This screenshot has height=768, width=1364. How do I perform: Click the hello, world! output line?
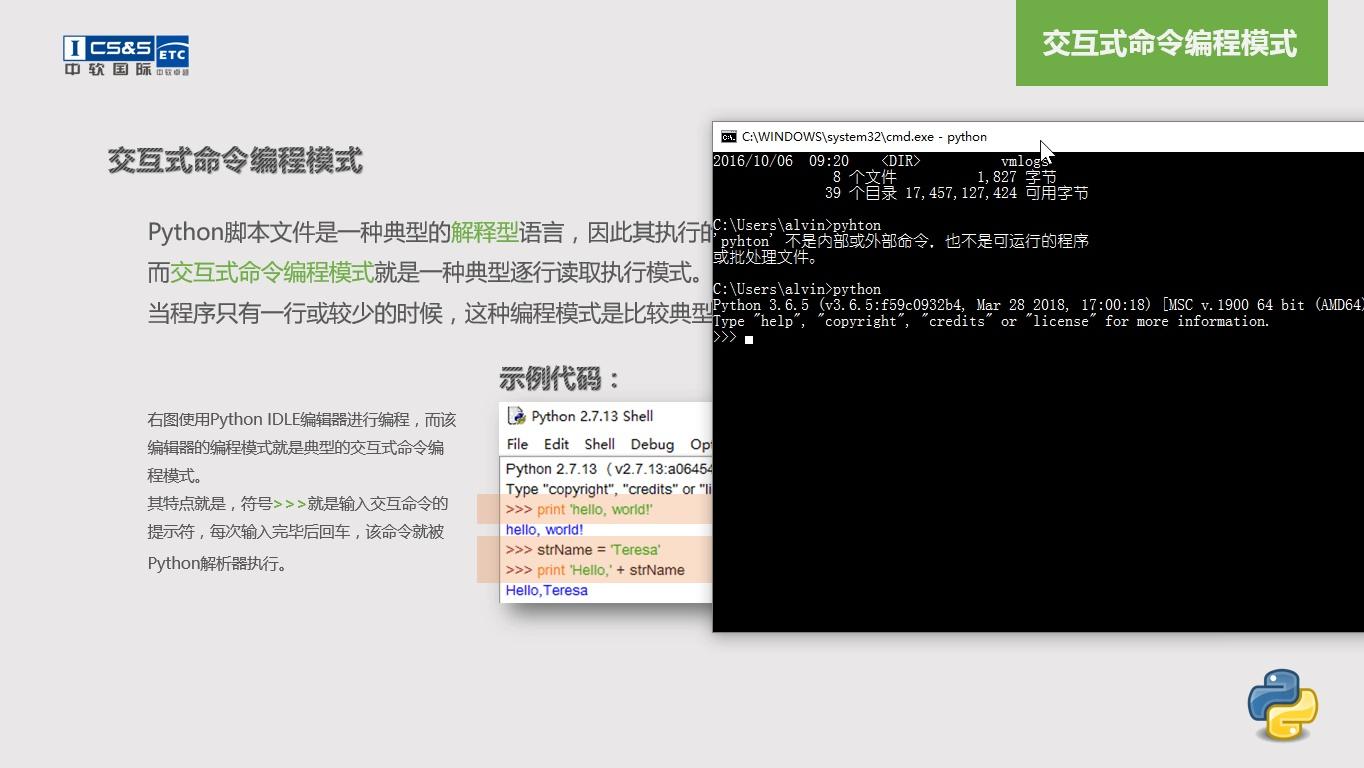544,529
